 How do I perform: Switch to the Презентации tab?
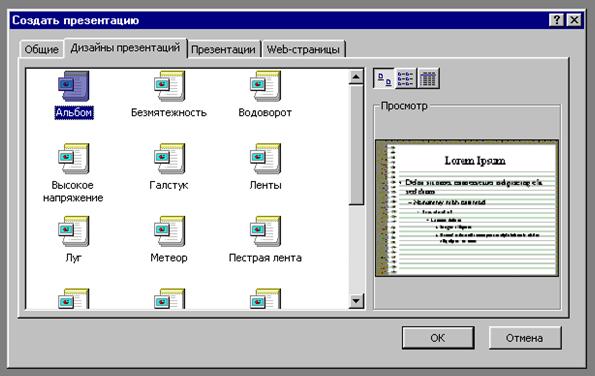223,49
